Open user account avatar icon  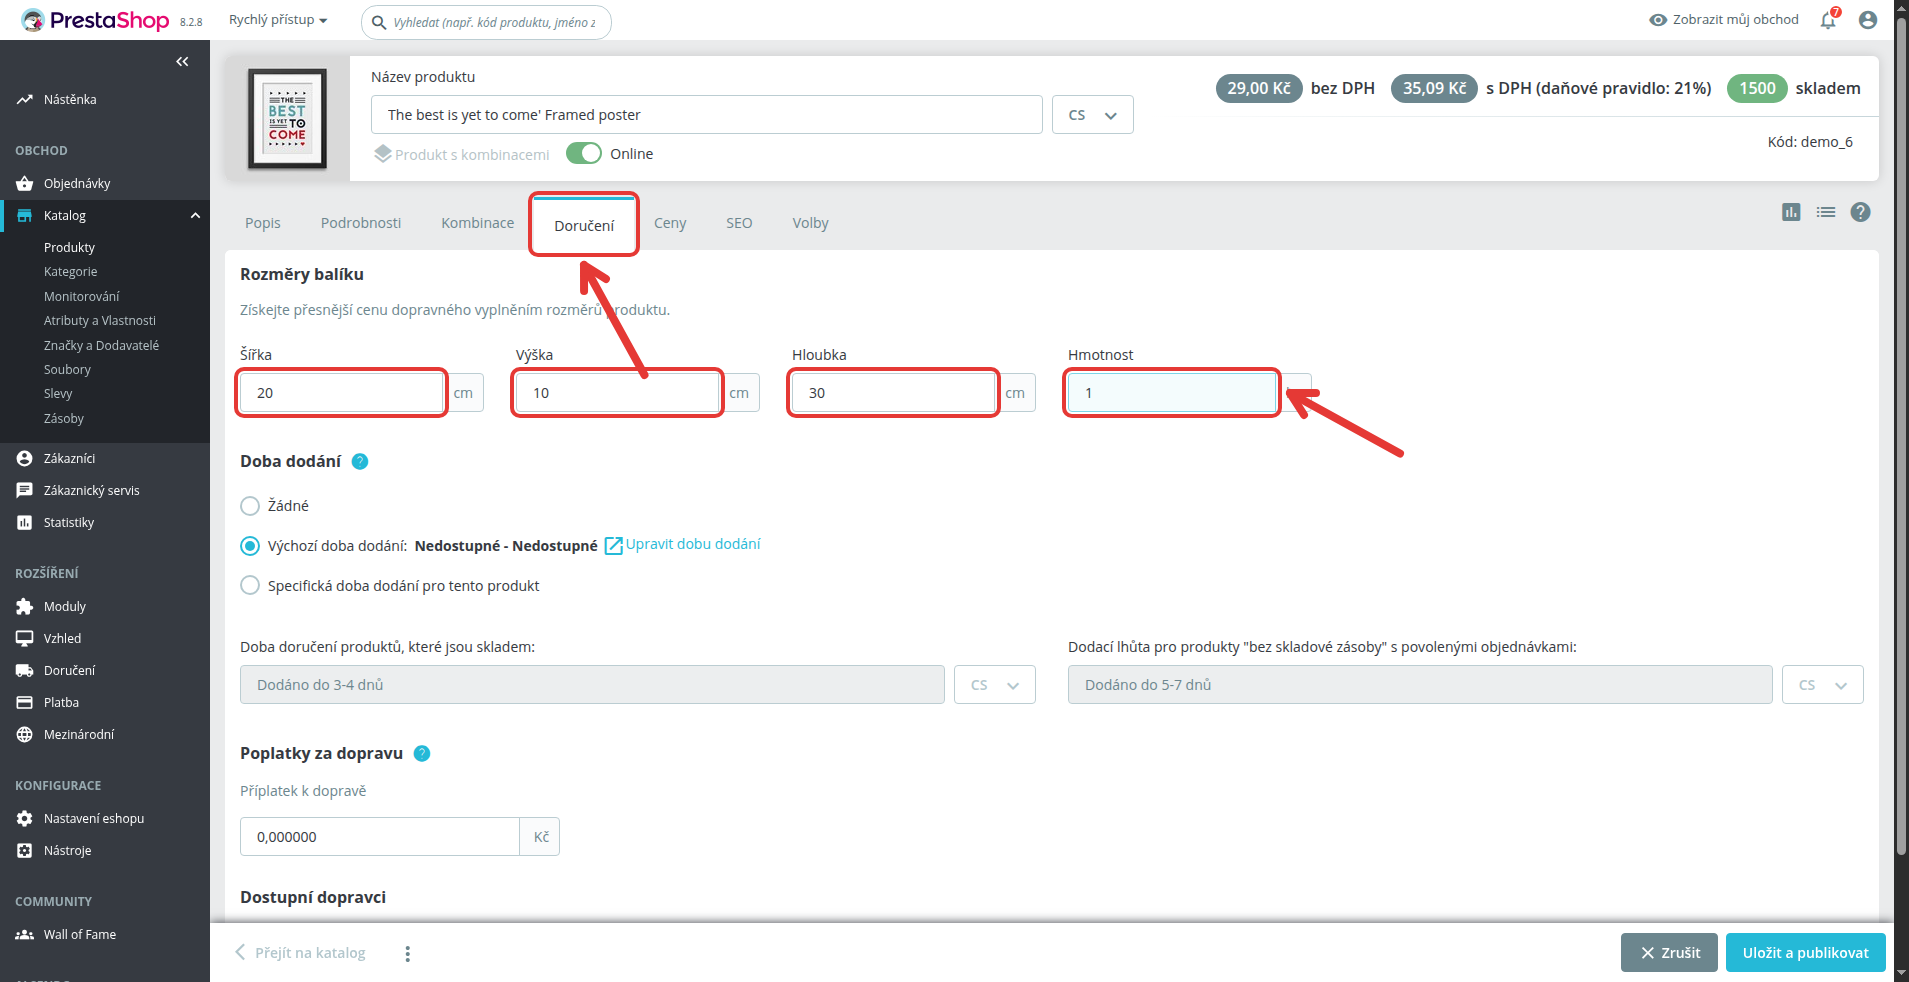click(x=1867, y=20)
